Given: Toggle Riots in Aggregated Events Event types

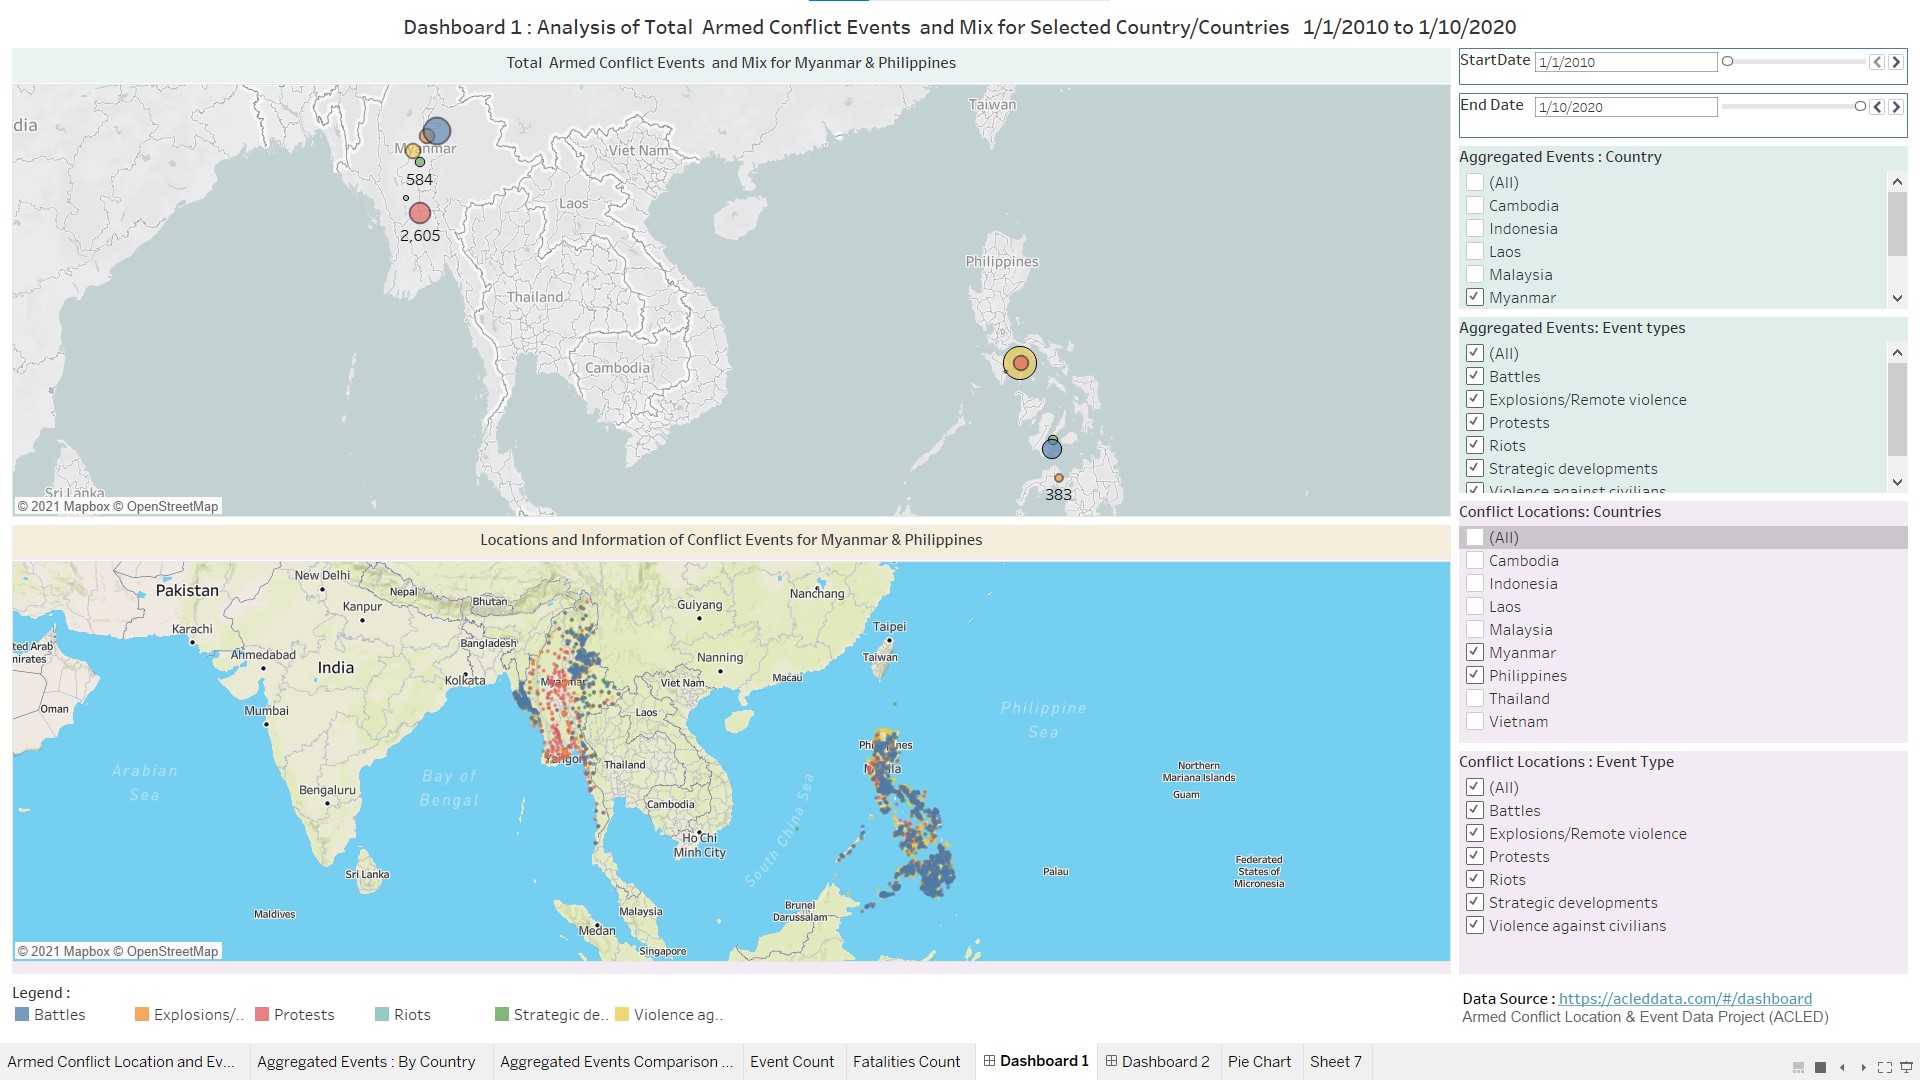Looking at the screenshot, I should (x=1475, y=445).
